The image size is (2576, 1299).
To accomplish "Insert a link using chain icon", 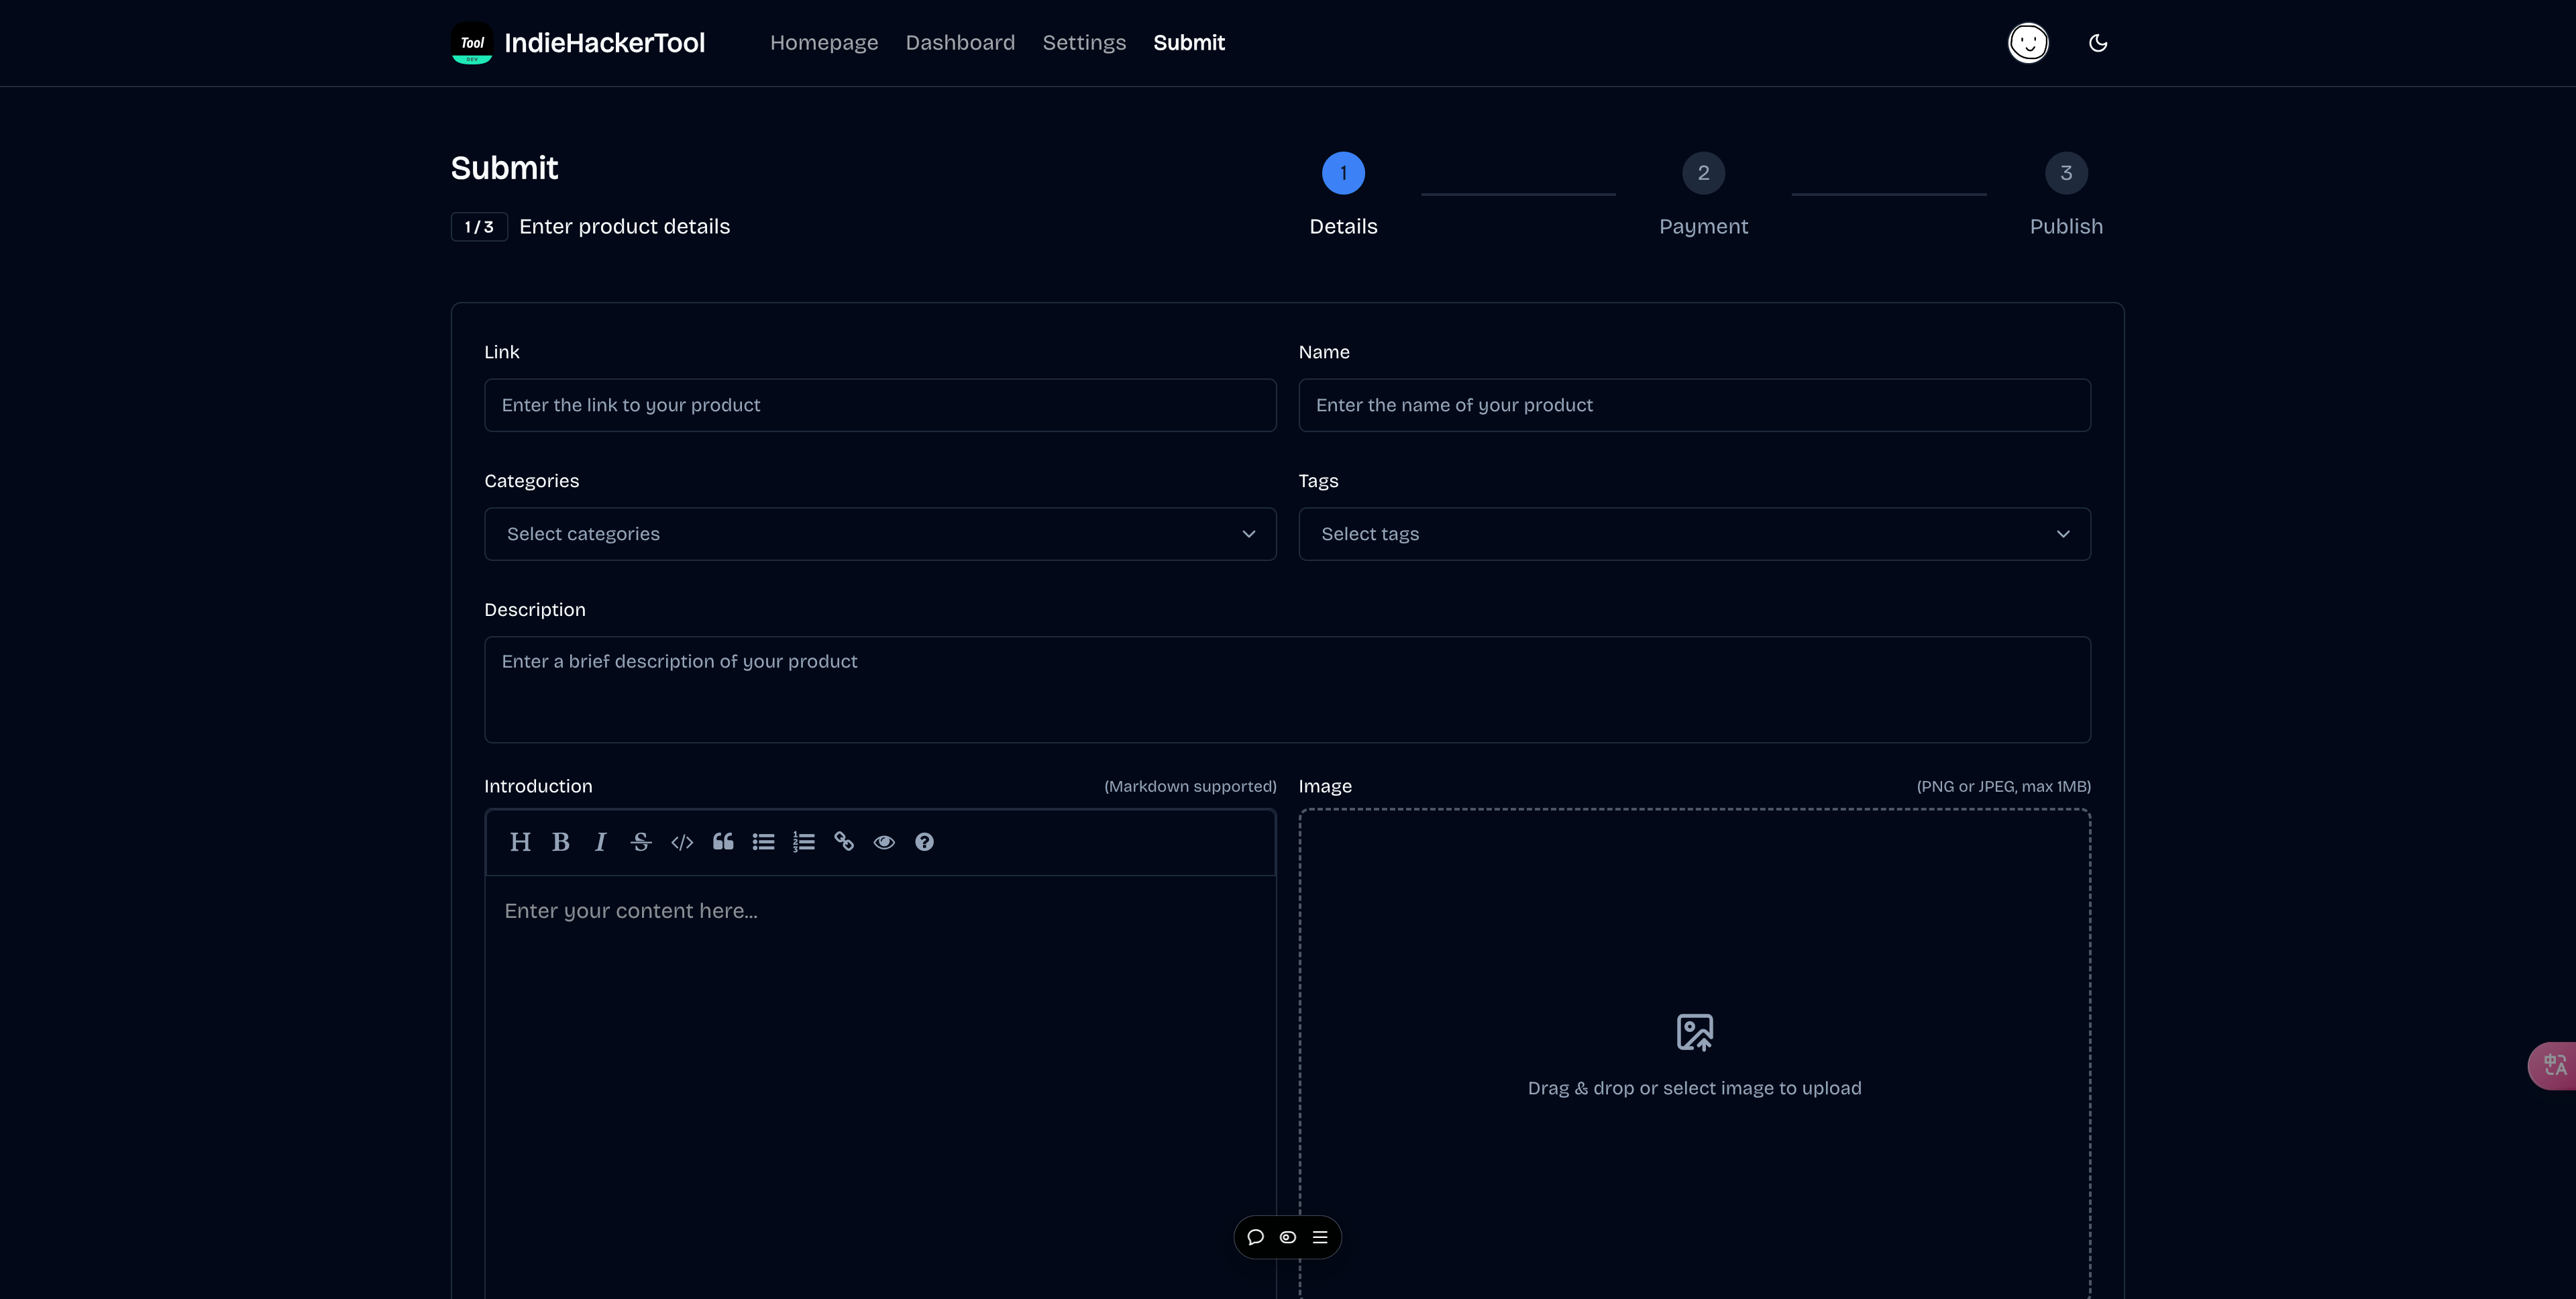I will [844, 842].
